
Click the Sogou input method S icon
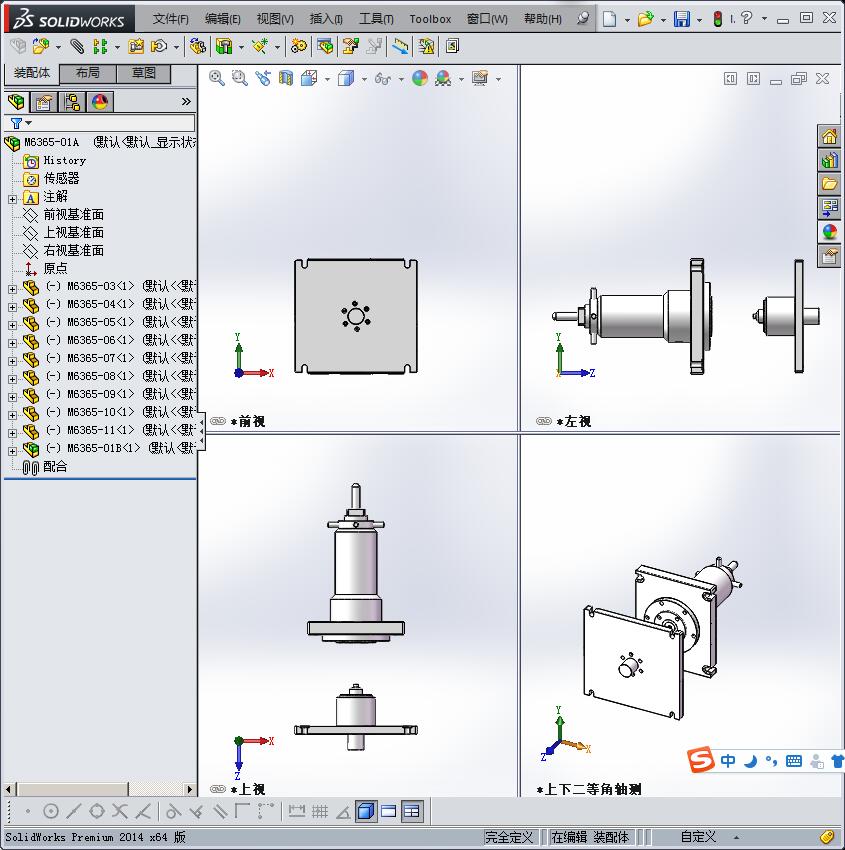click(700, 759)
